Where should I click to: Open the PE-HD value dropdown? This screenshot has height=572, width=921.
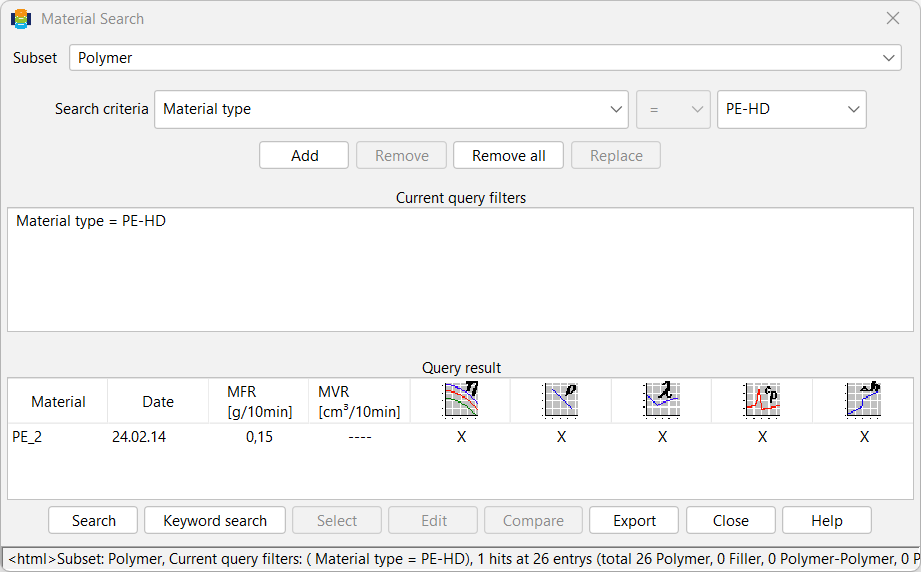792,109
